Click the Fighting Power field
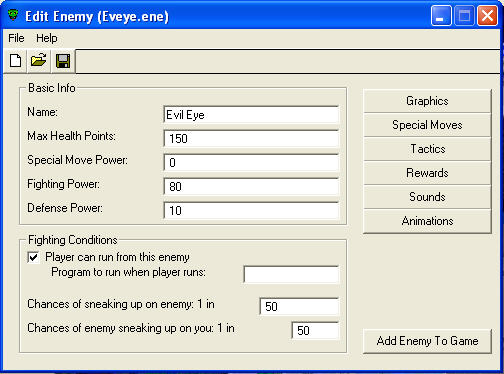 pos(251,187)
